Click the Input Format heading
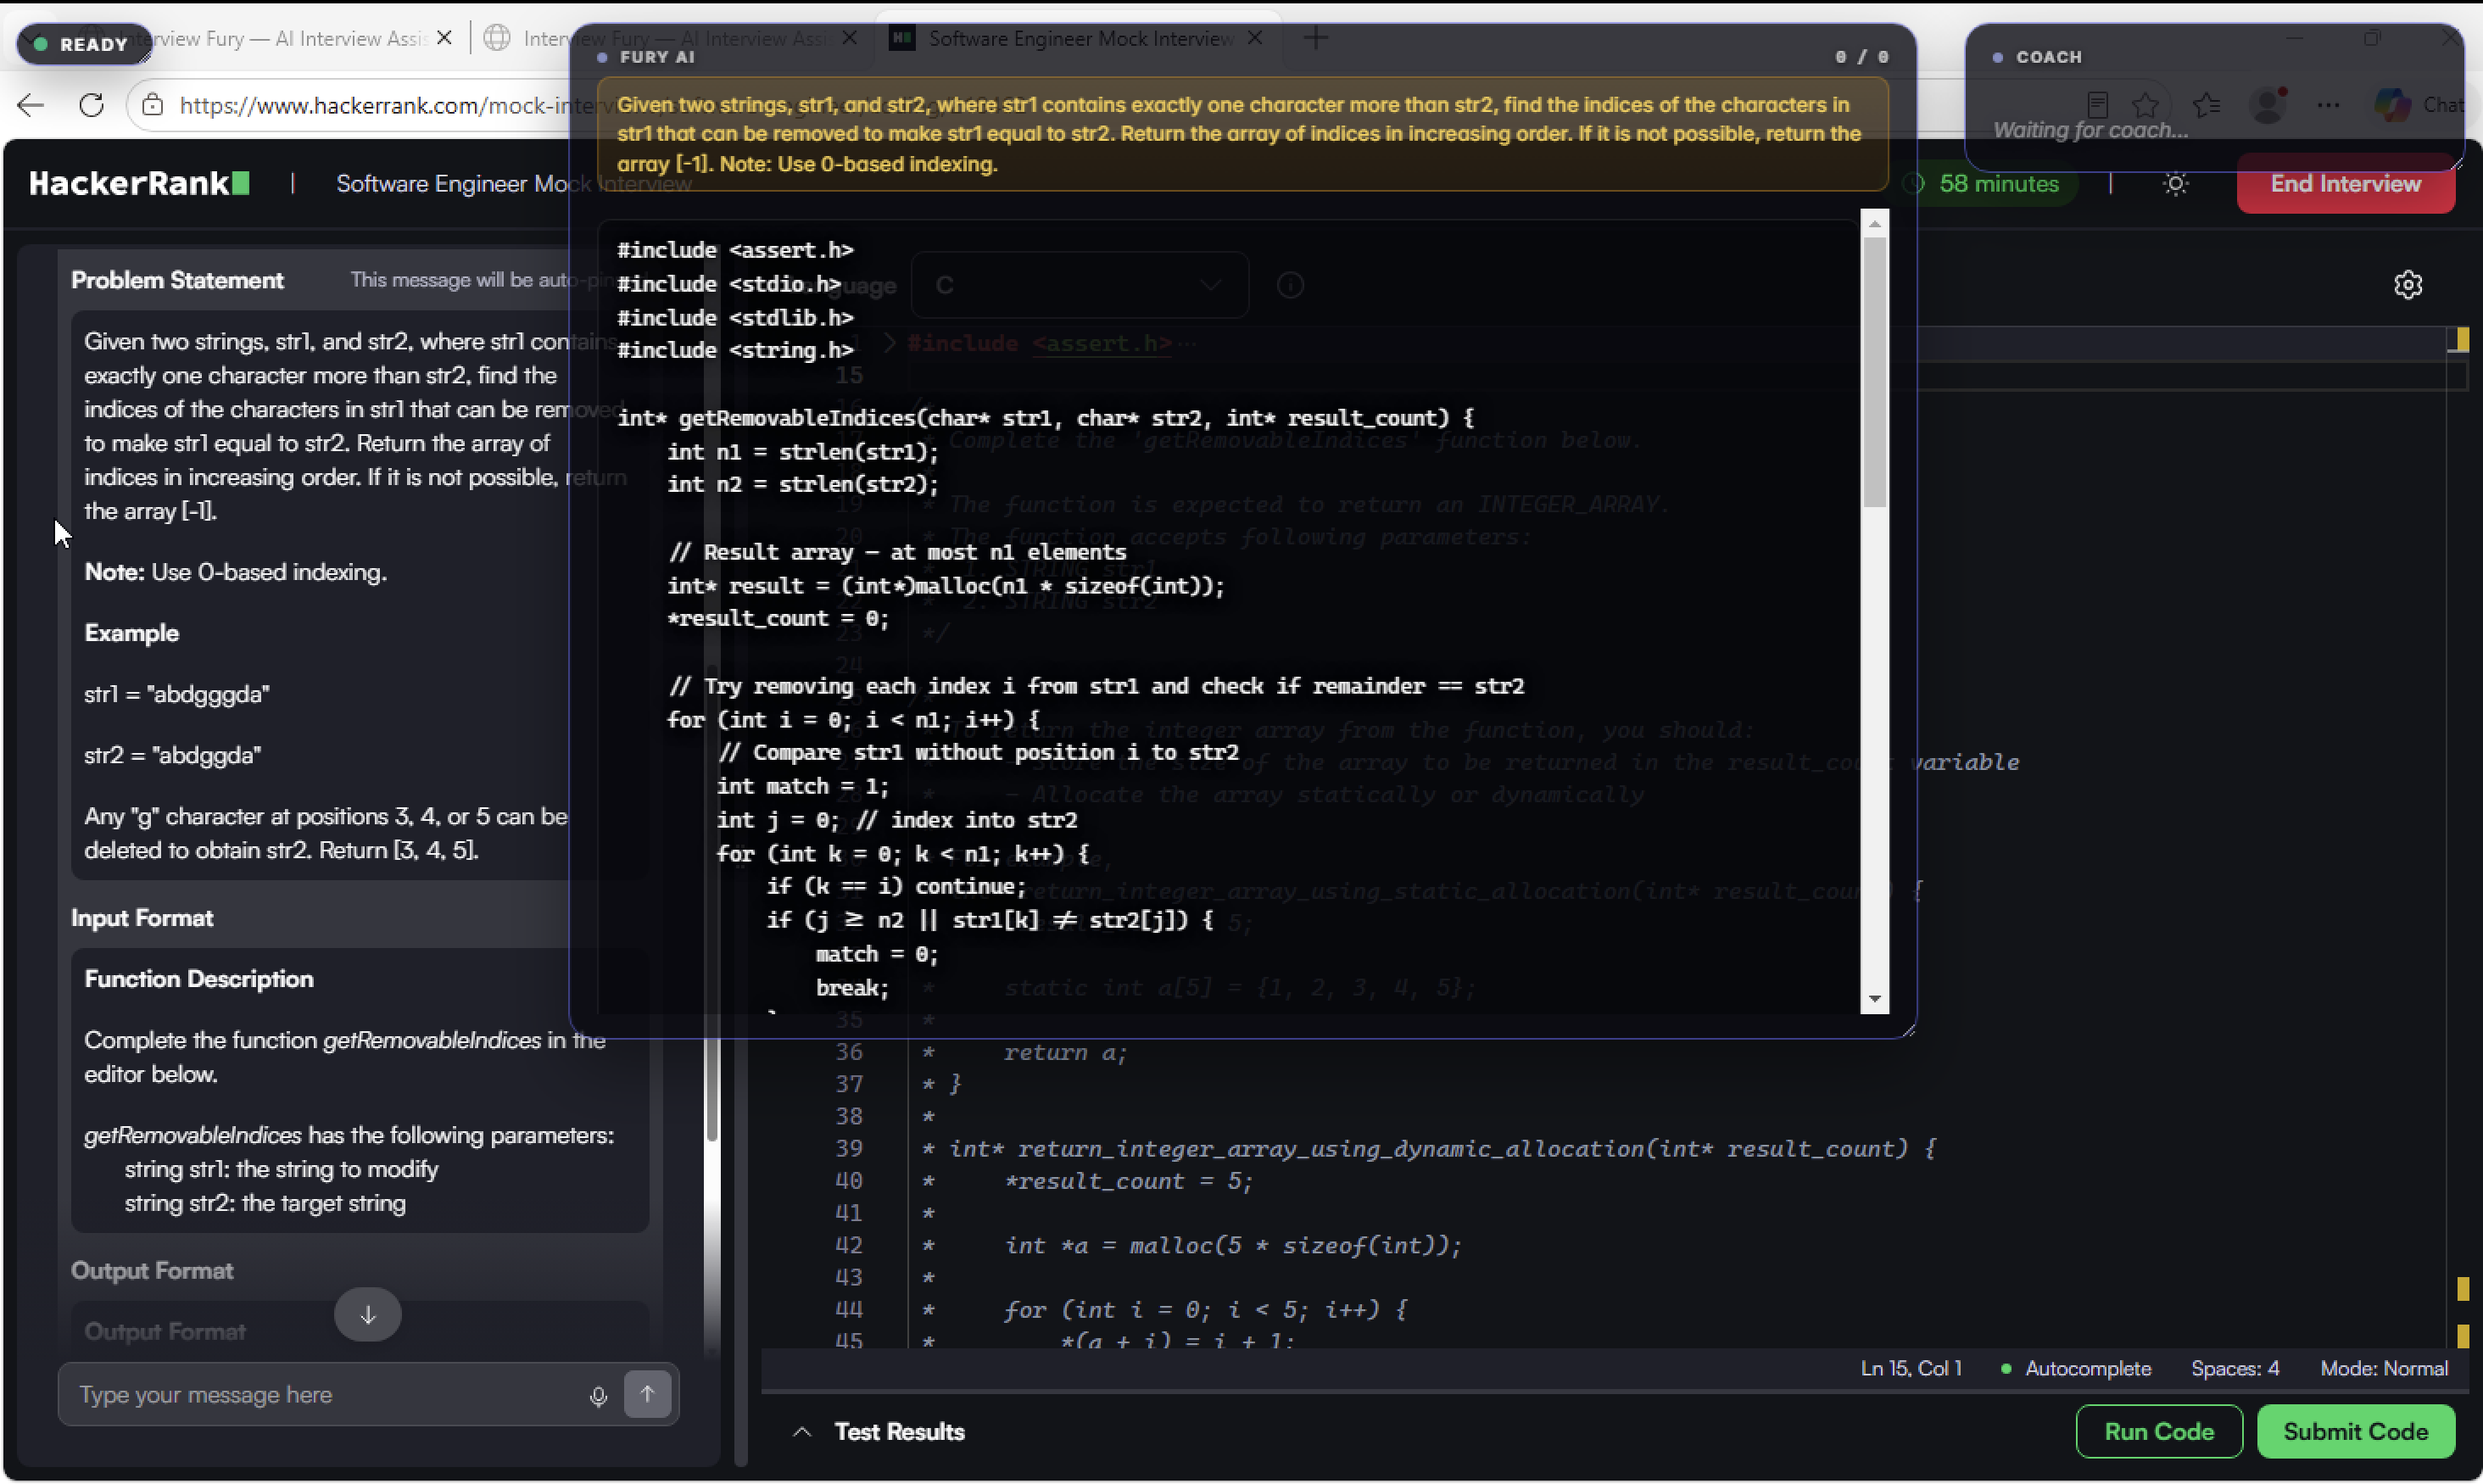 point(142,918)
